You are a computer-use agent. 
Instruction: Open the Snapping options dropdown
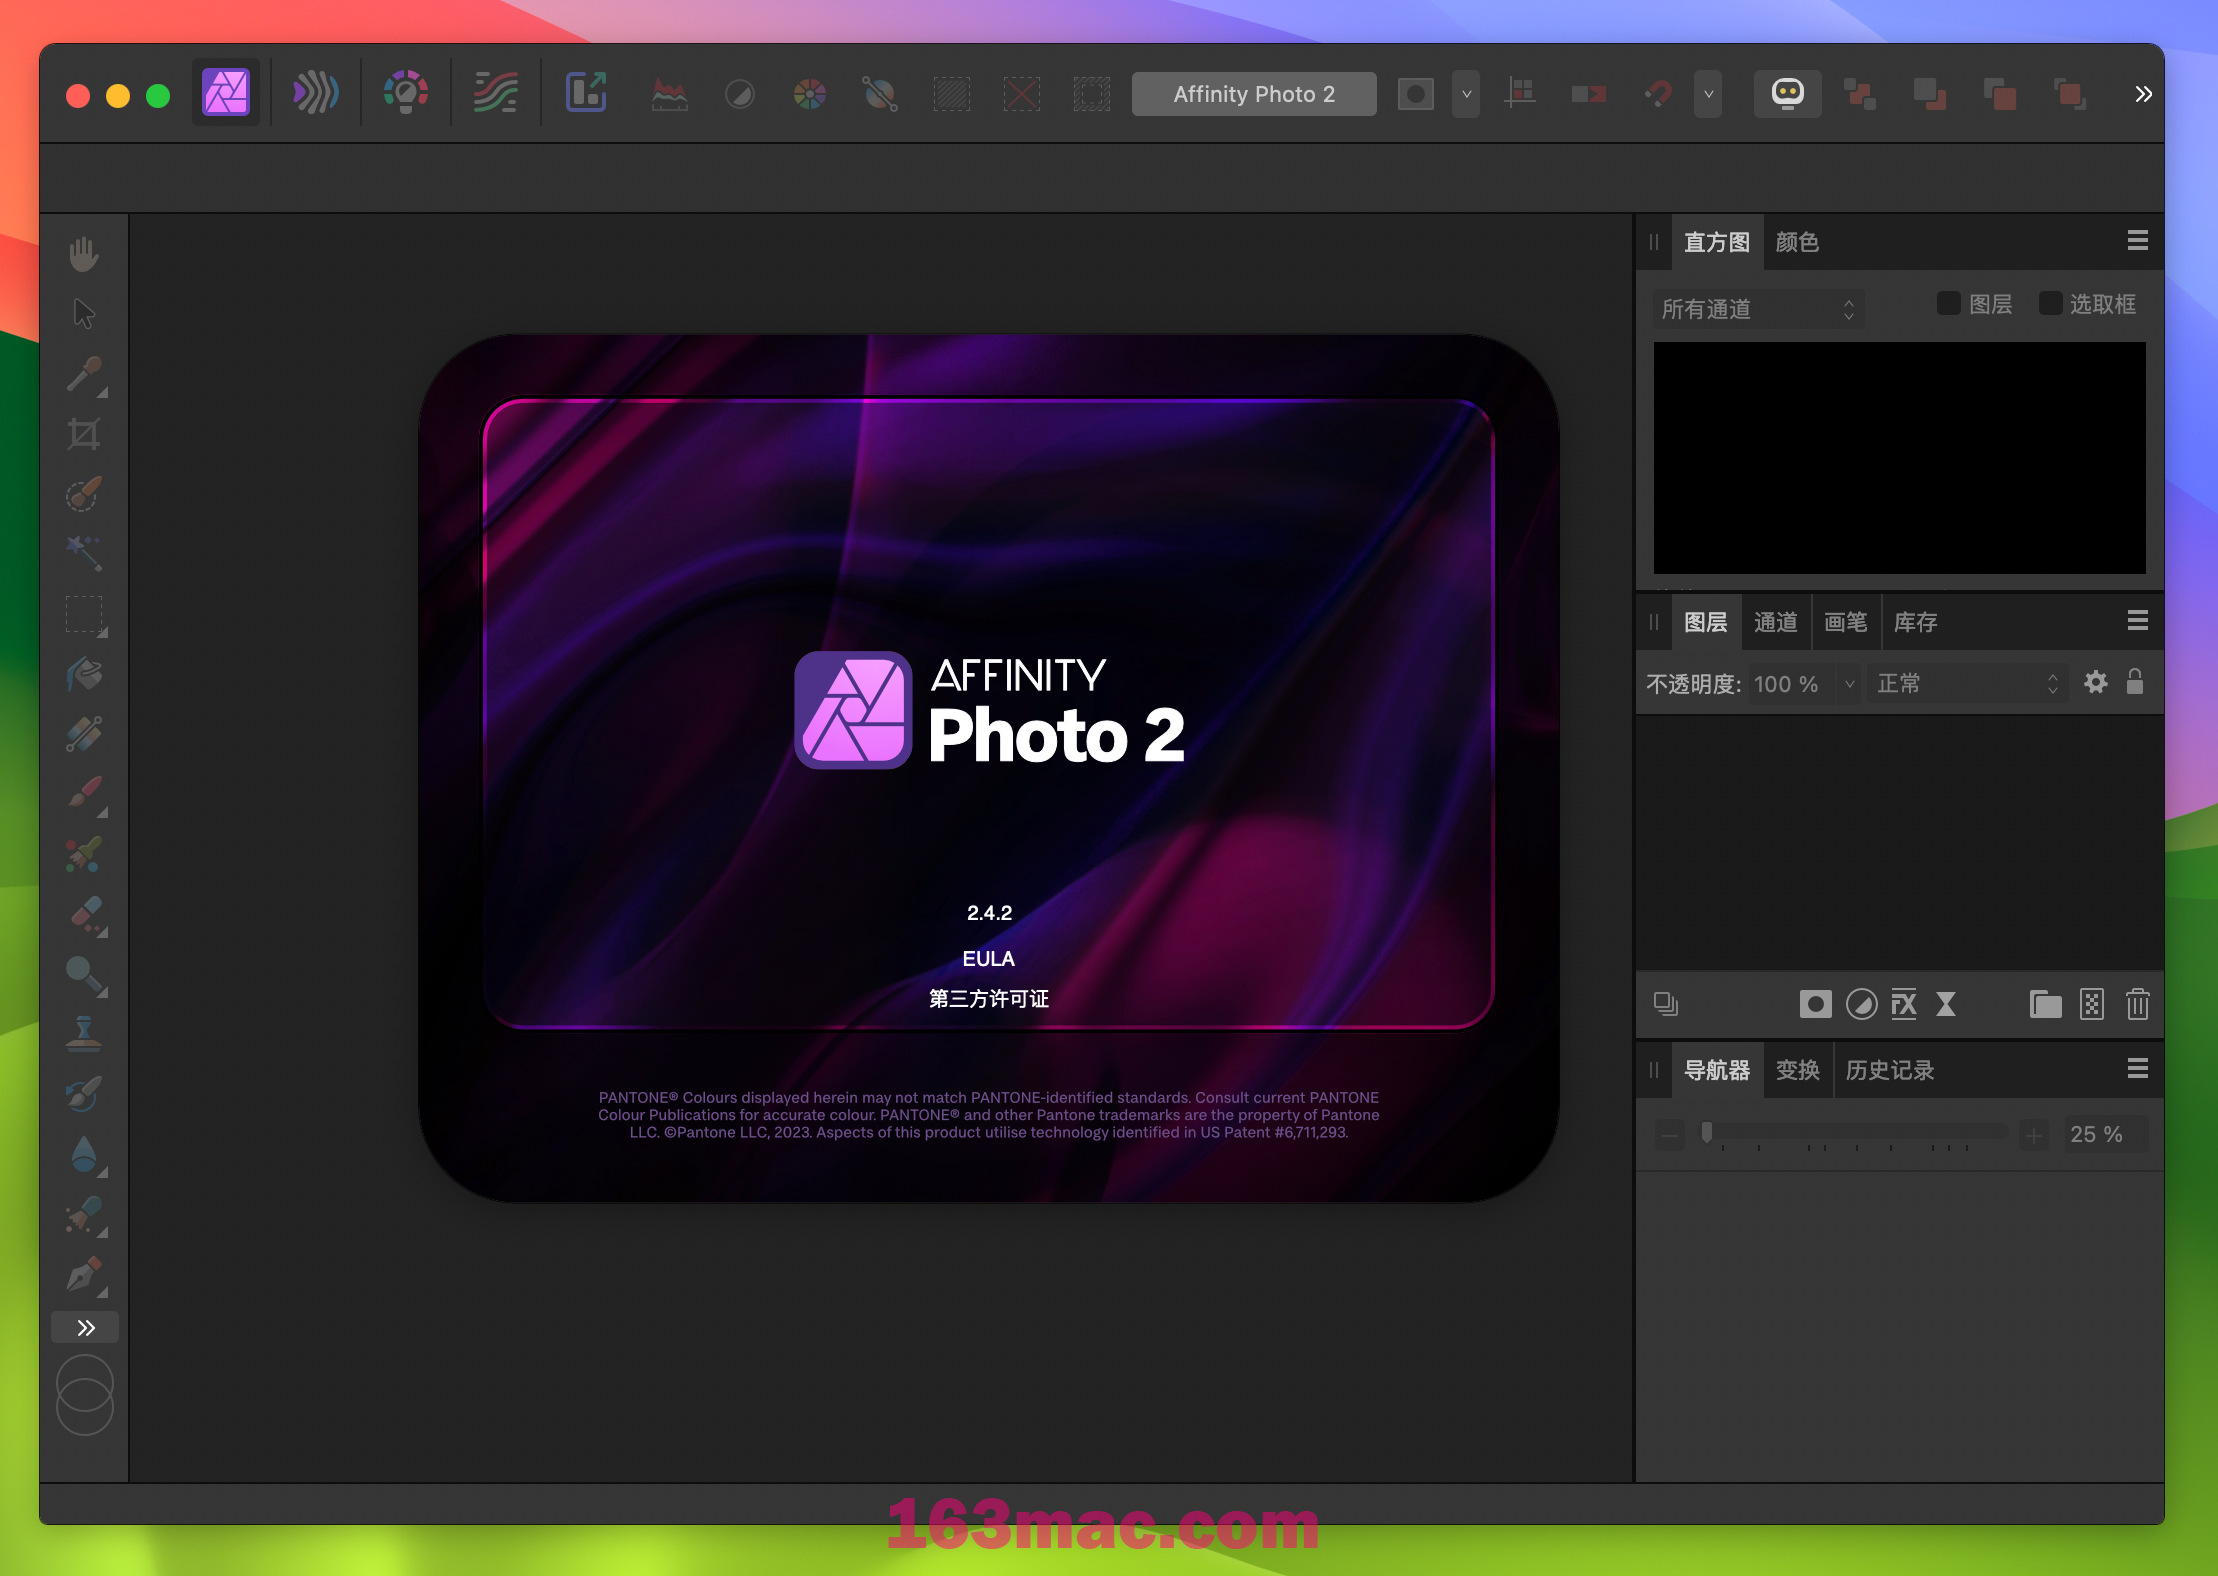click(1708, 95)
